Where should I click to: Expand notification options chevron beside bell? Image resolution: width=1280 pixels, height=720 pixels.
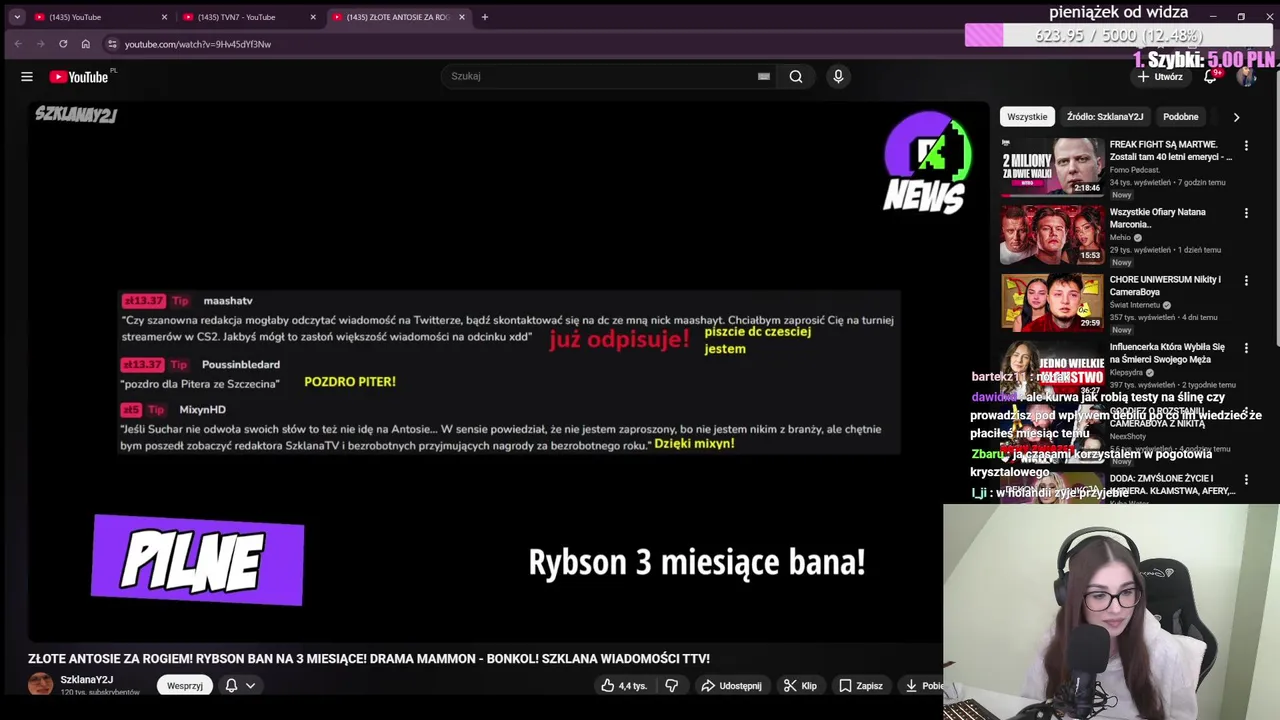(251, 686)
